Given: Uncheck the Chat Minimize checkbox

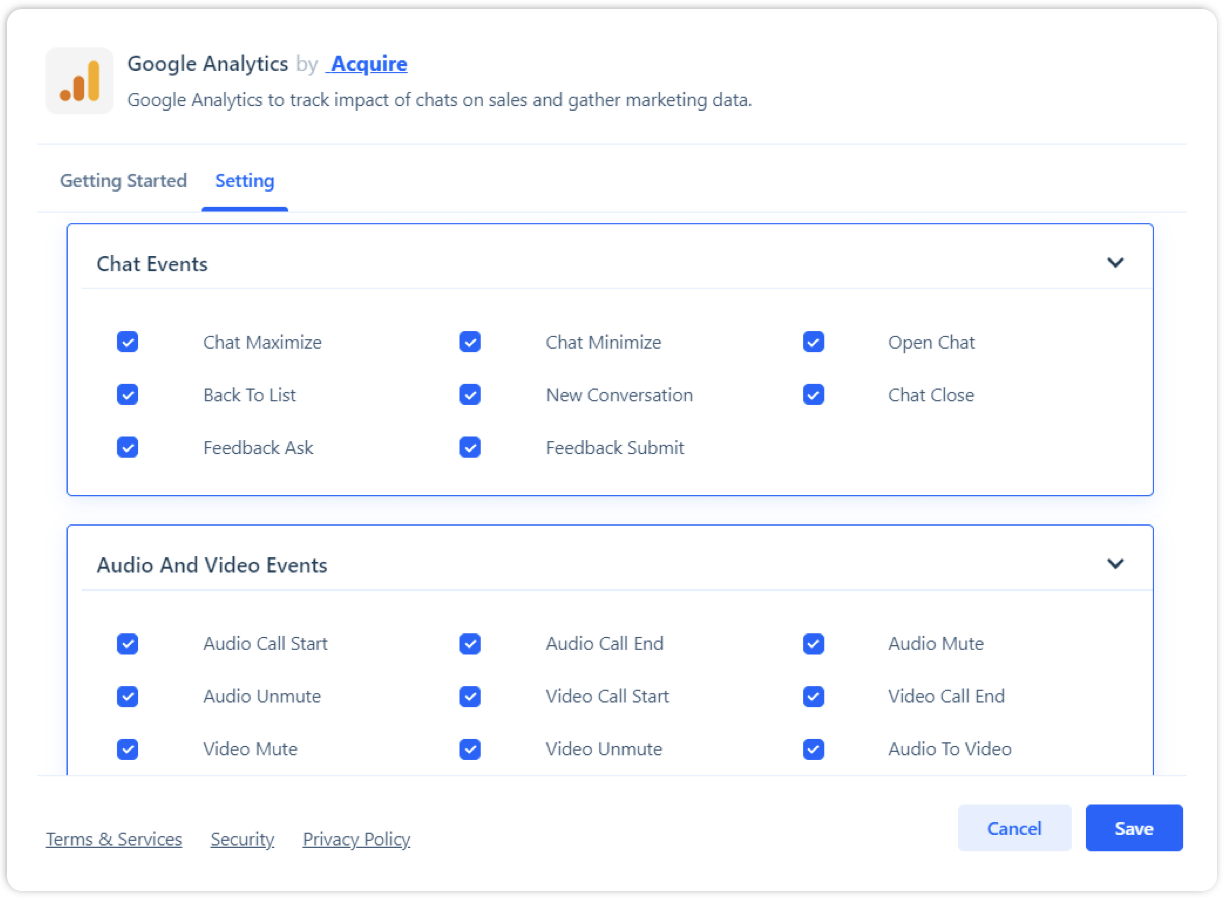Looking at the screenshot, I should point(470,342).
